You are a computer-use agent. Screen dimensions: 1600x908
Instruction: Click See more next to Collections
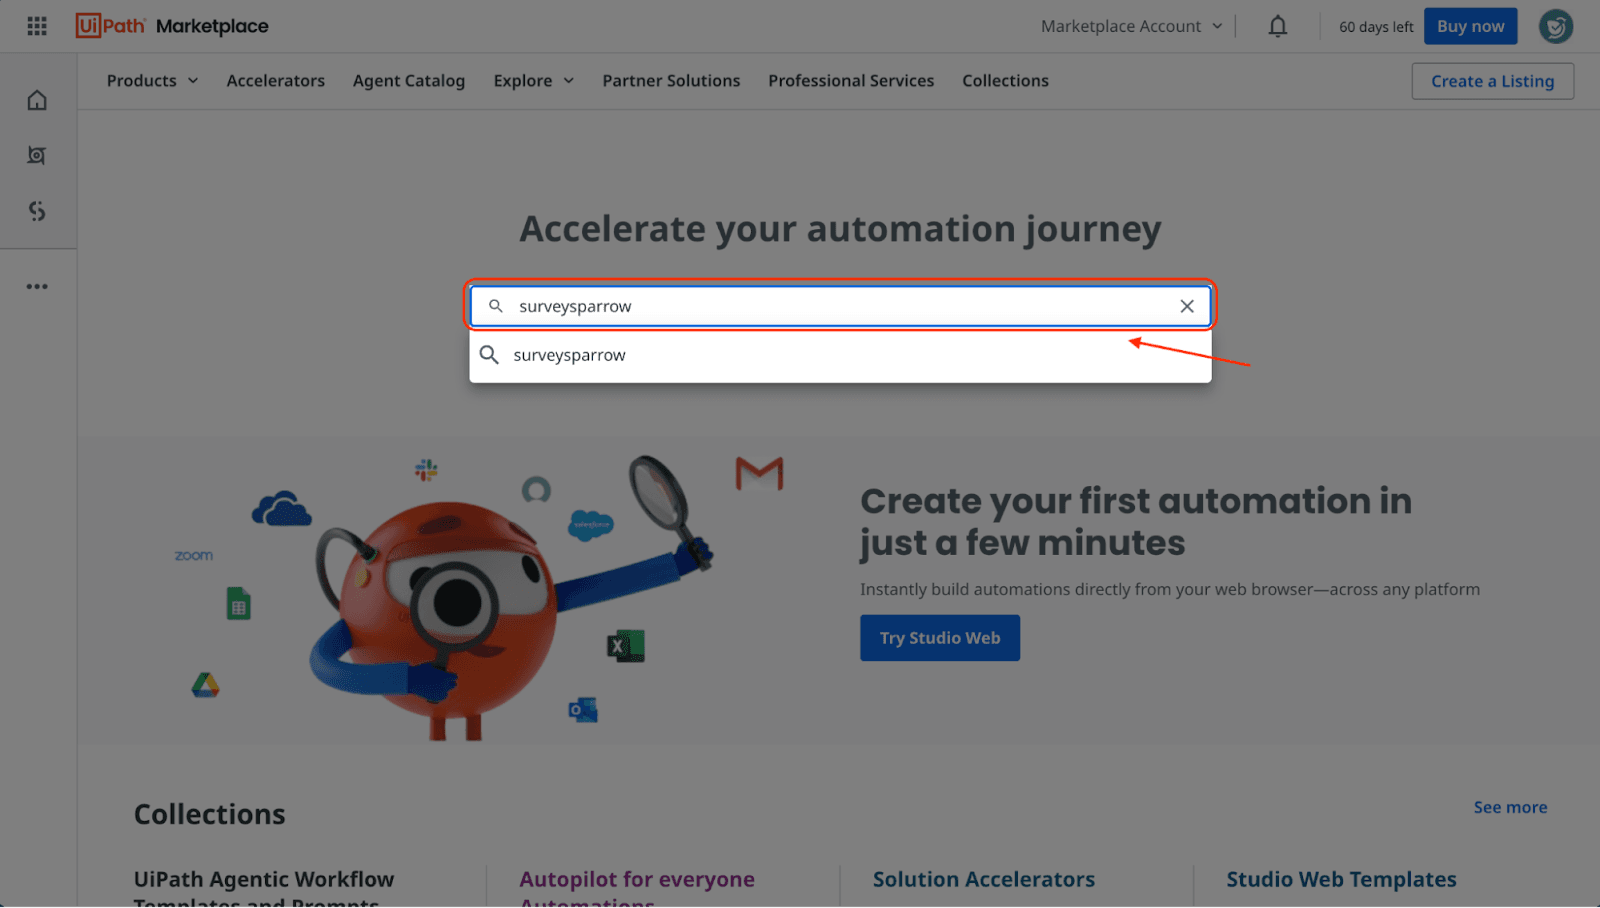[1509, 807]
